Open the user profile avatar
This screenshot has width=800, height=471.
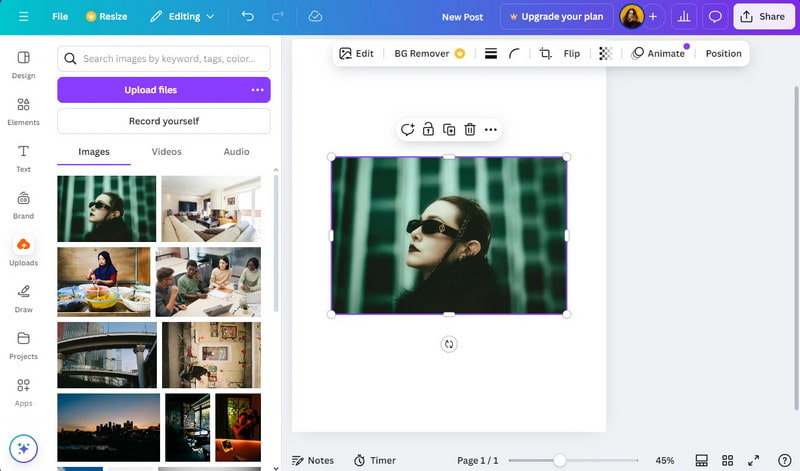632,17
